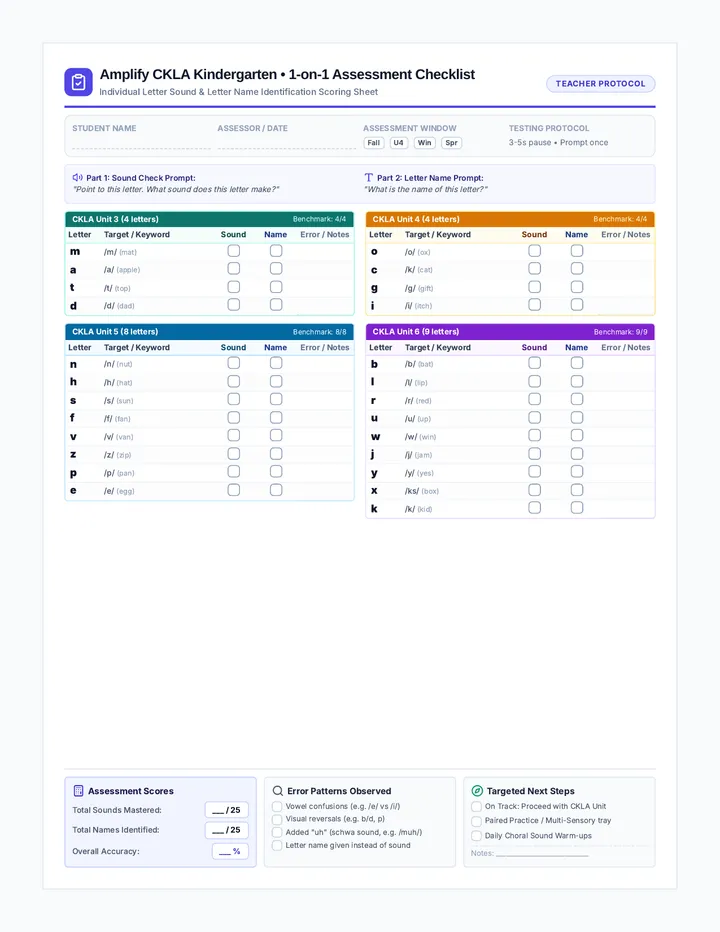Check the Sound box for letter n

234,363
